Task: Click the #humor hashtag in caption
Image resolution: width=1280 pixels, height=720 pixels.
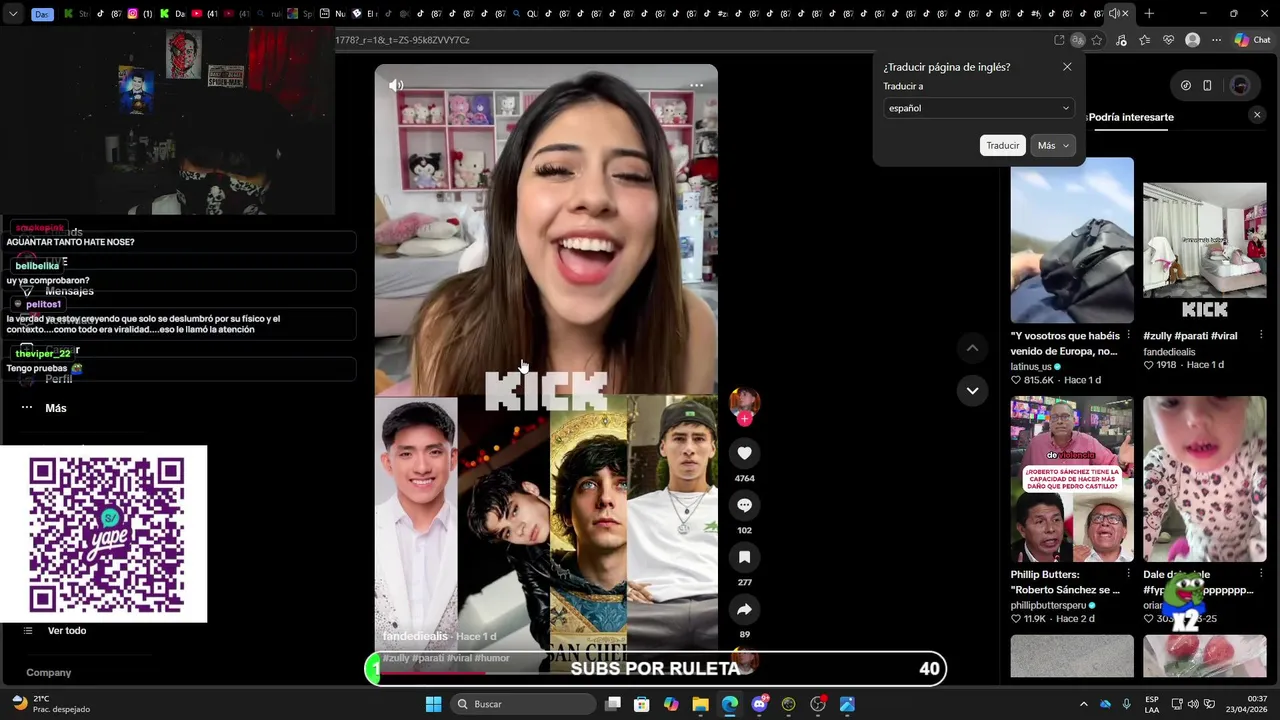Action: [492, 658]
